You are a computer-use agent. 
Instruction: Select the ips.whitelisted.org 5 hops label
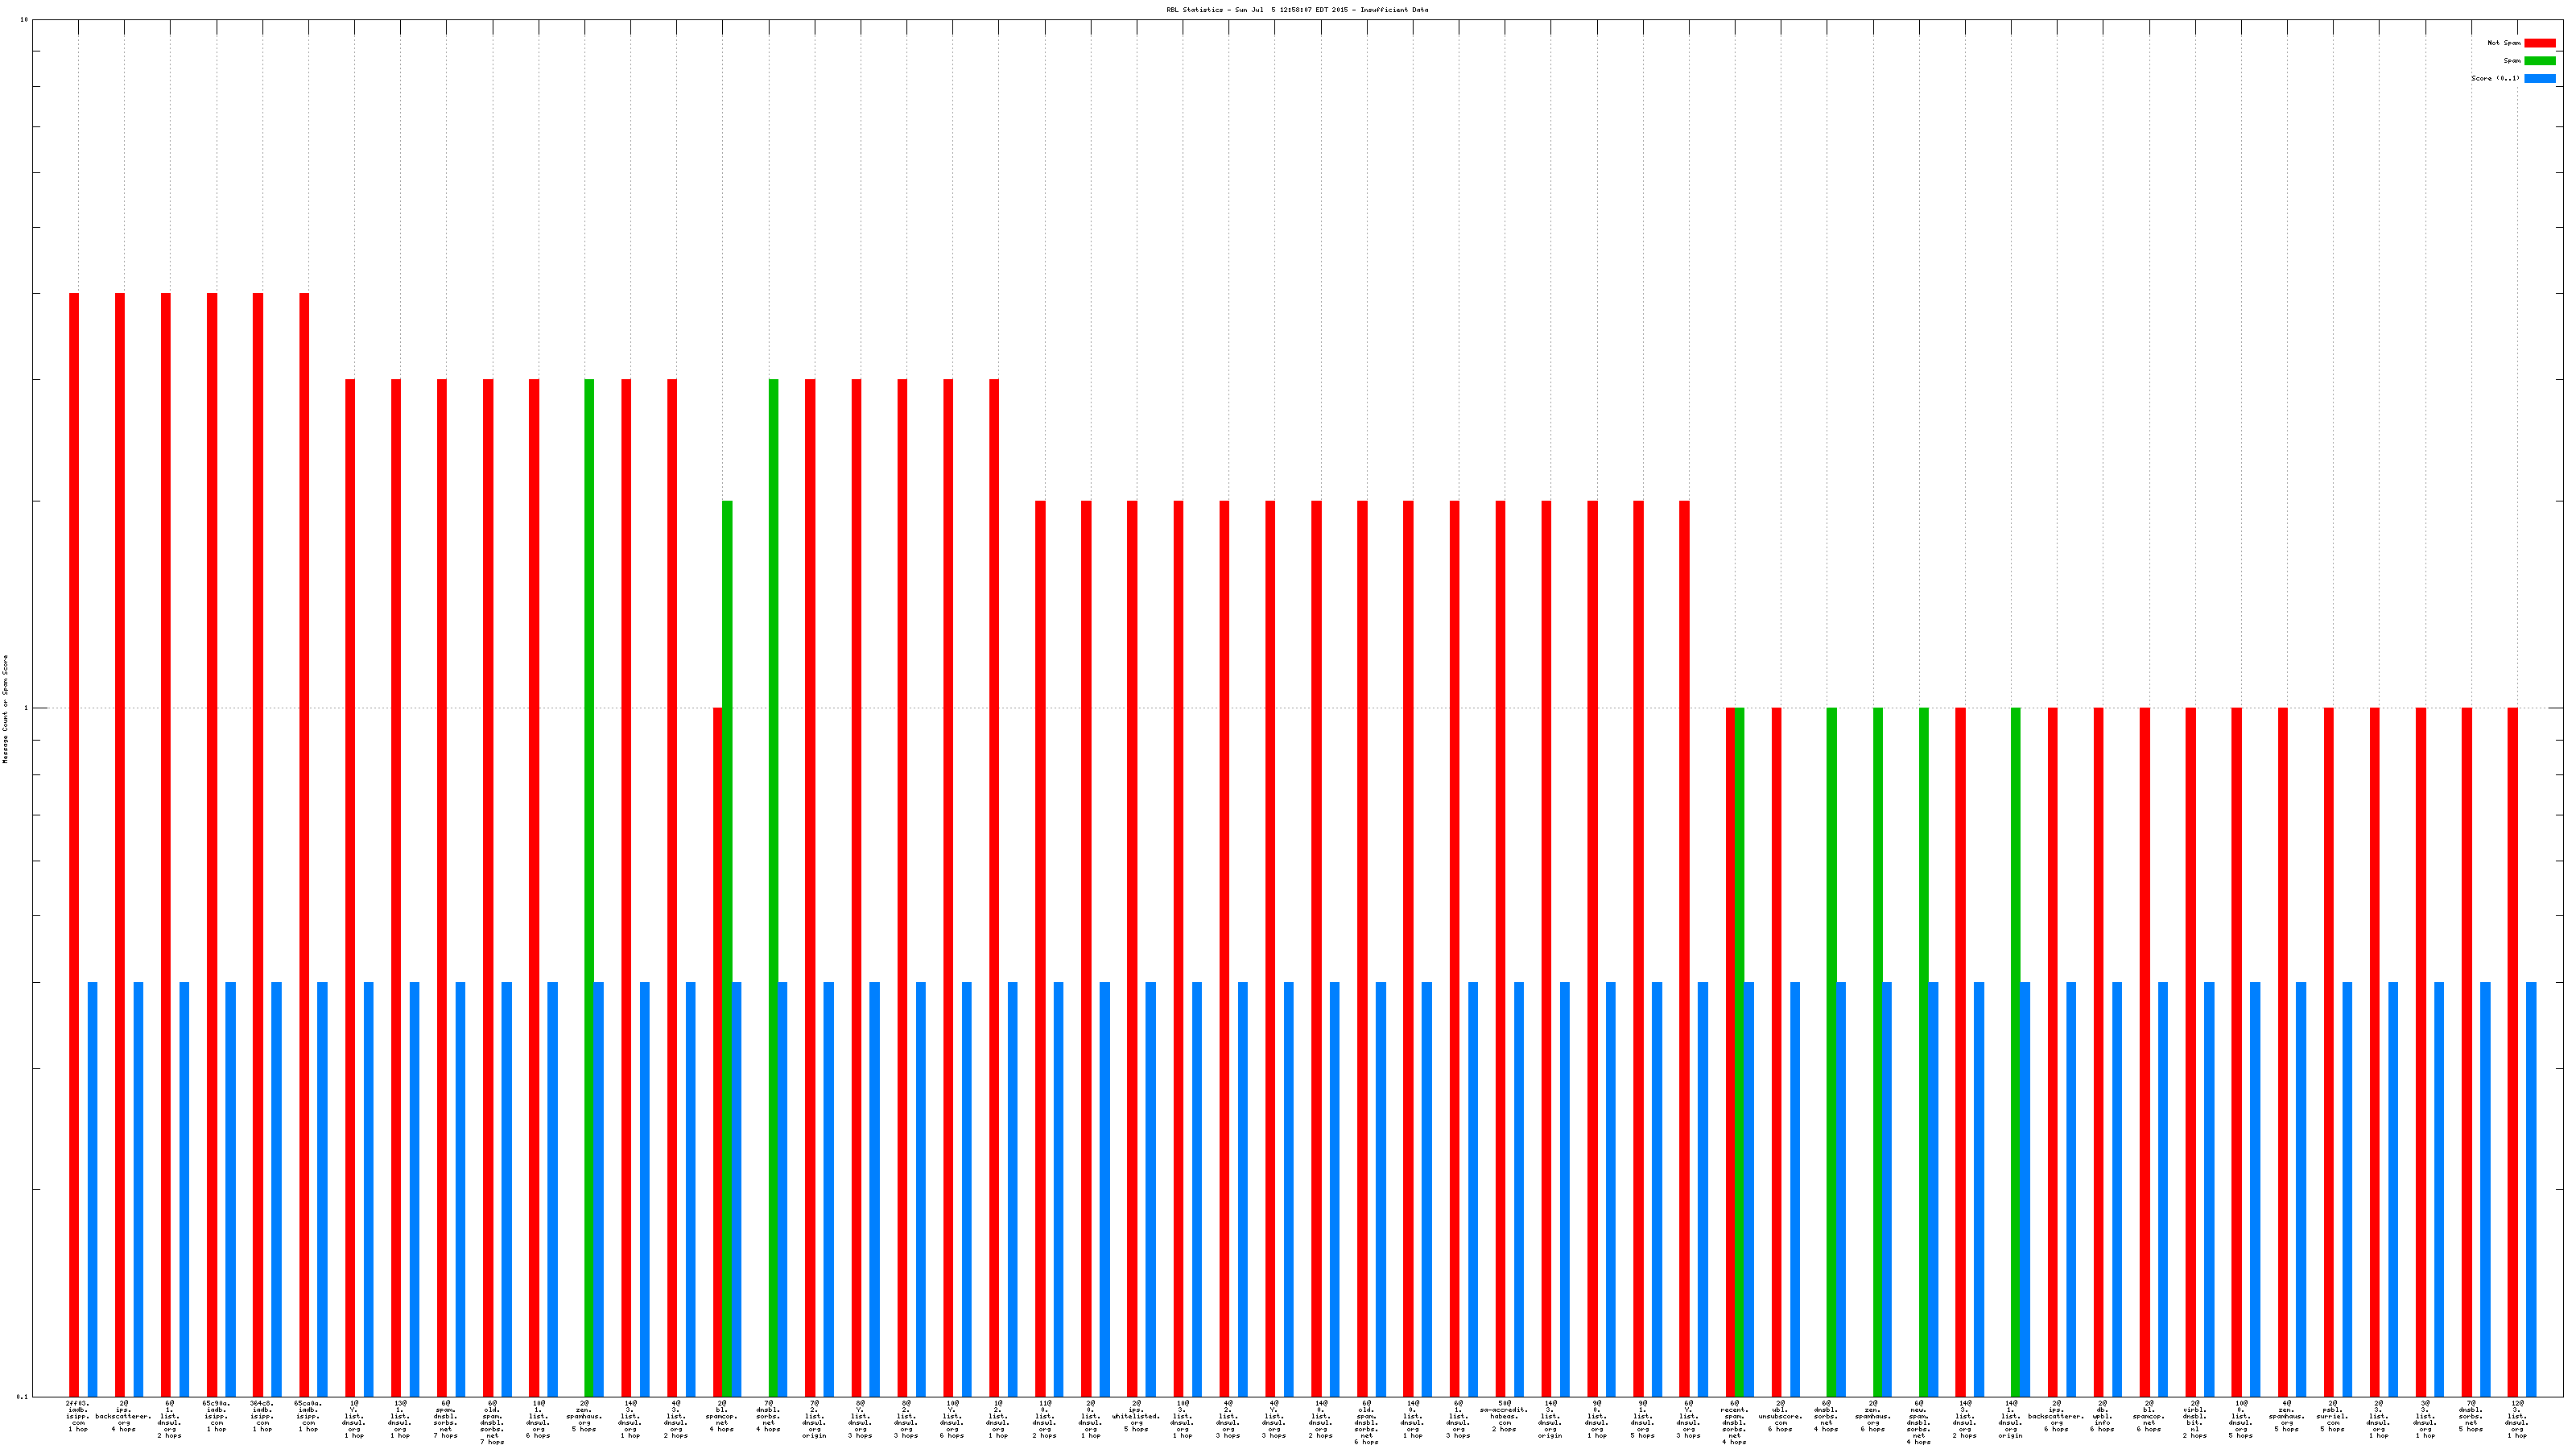tap(1136, 1416)
